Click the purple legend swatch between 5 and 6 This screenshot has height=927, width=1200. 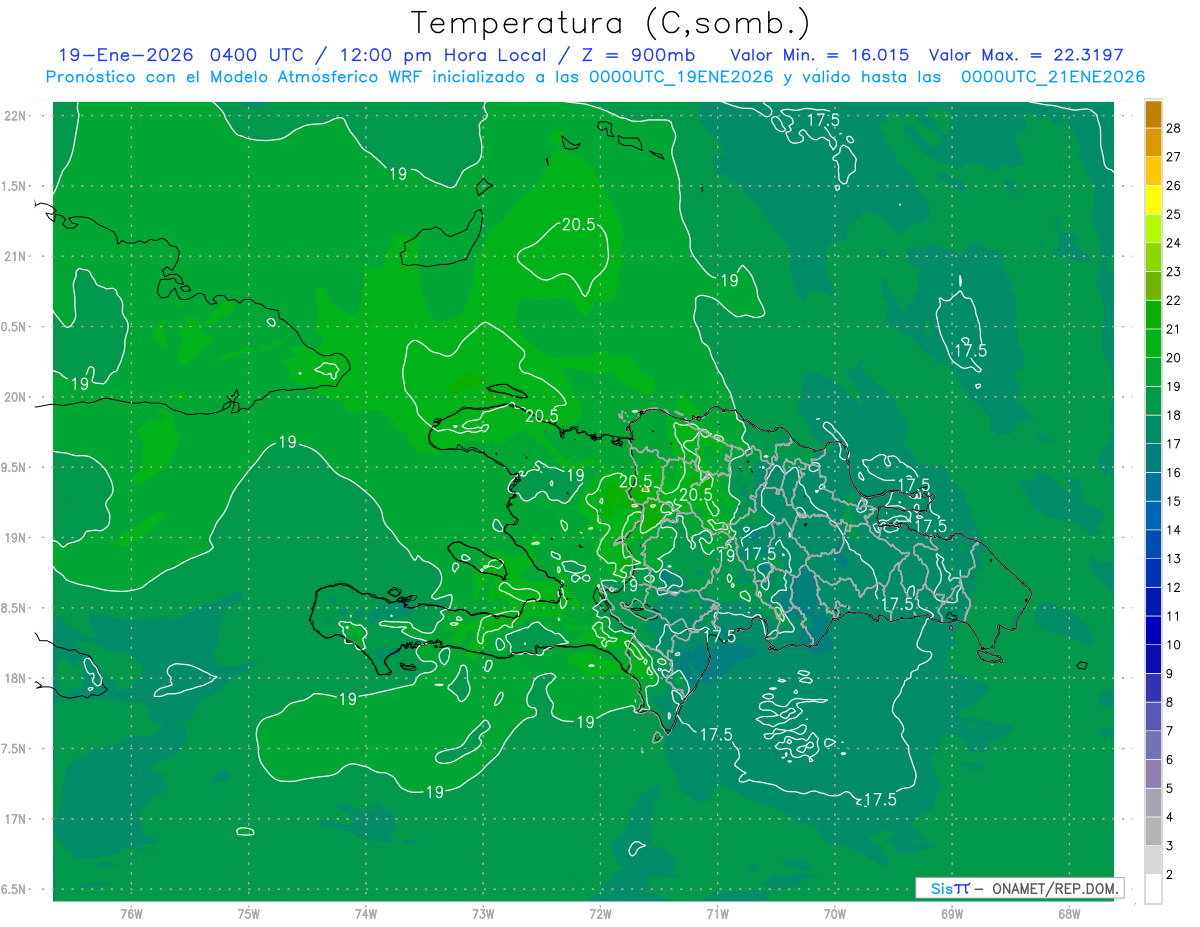1153,774
